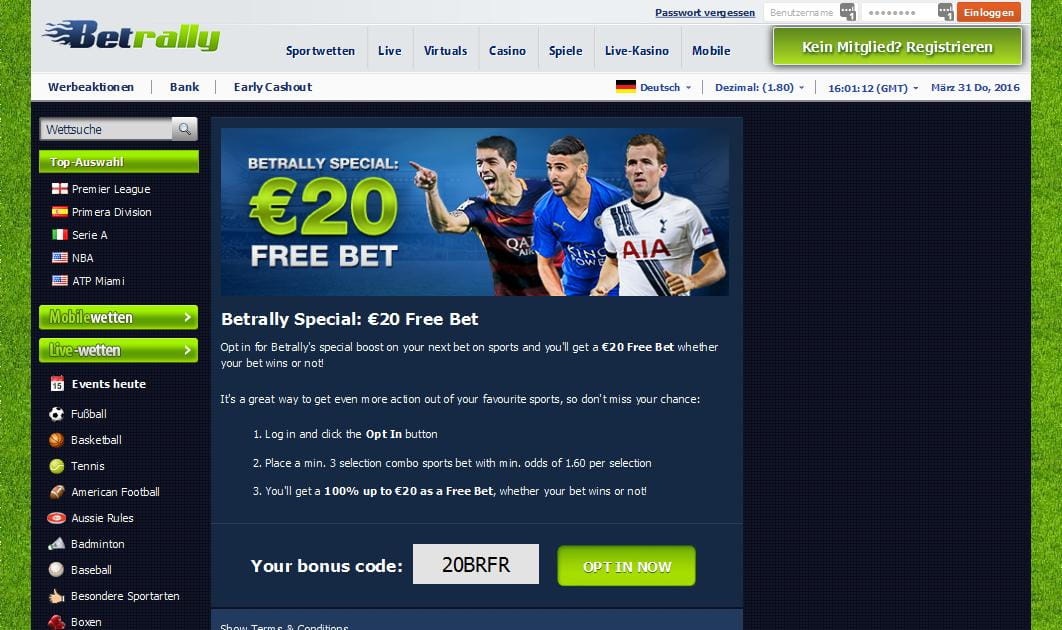Expand the Dezimal odds format dropdown

[760, 87]
